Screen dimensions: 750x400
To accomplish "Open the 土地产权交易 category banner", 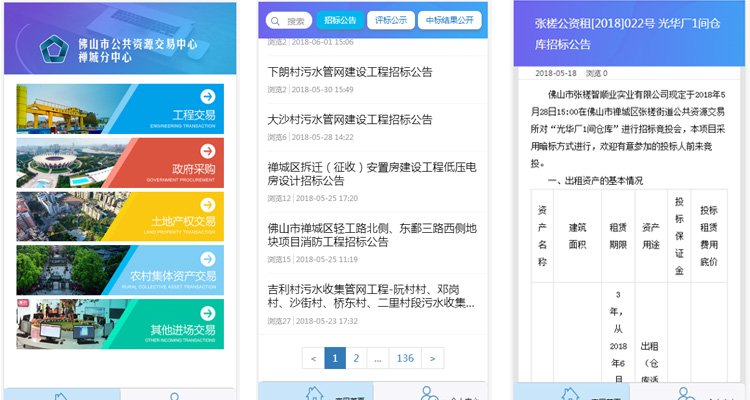I will pos(120,216).
